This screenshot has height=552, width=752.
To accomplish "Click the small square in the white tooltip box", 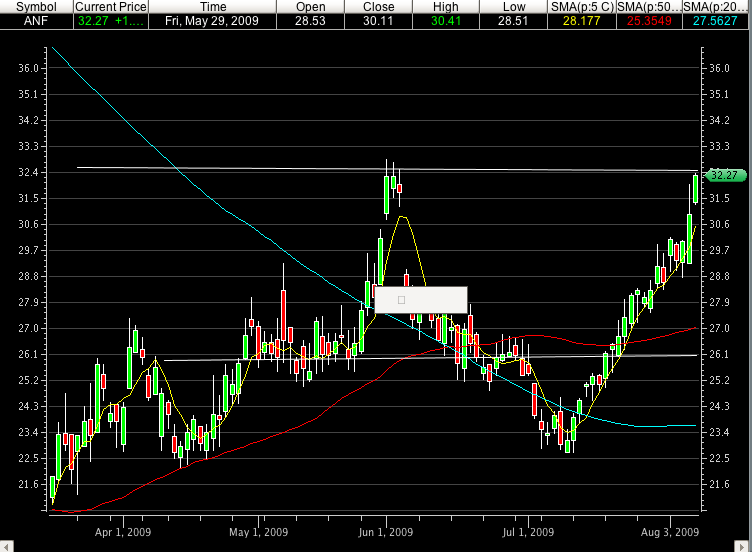I will click(402, 299).
